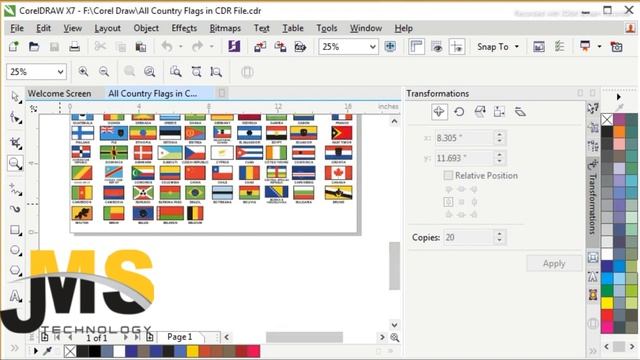Image resolution: width=640 pixels, height=360 pixels.
Task: Toggle the Show rulers icon
Action: click(x=416, y=47)
